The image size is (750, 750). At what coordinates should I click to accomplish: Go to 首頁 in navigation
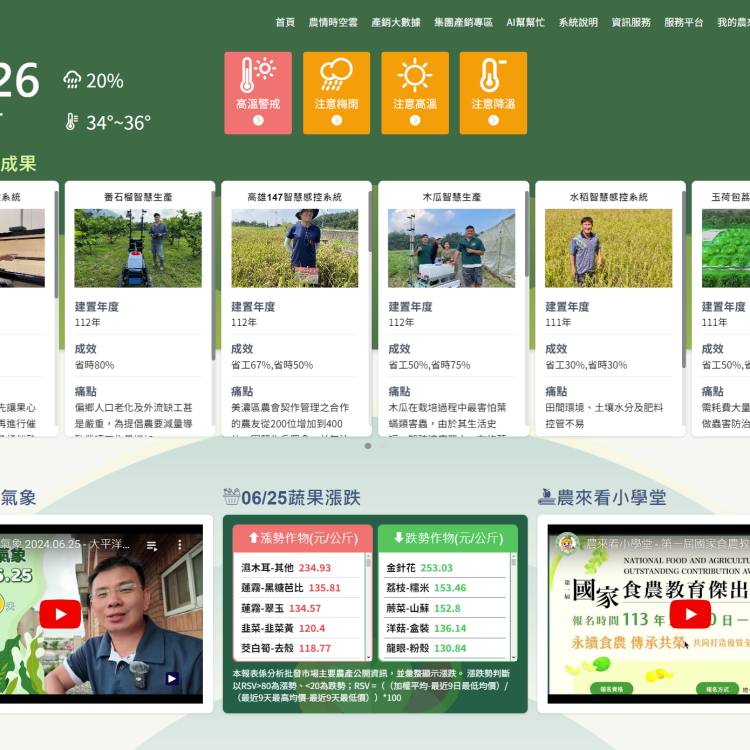click(x=285, y=22)
